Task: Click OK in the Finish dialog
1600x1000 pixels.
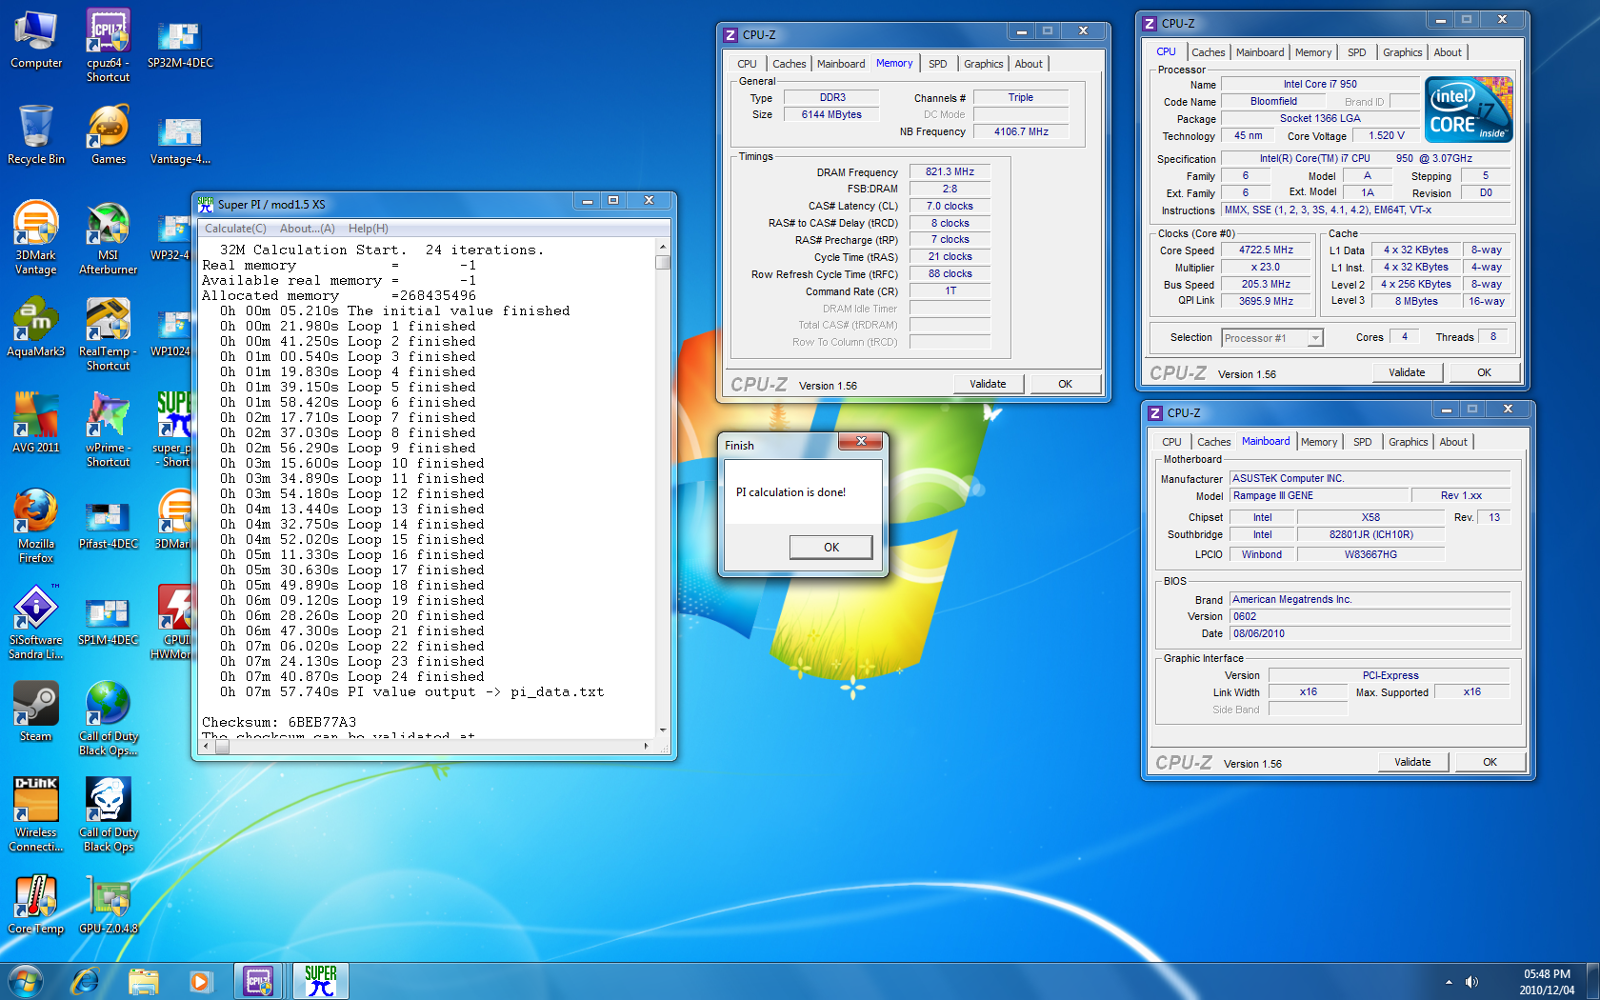Action: pyautogui.click(x=831, y=547)
